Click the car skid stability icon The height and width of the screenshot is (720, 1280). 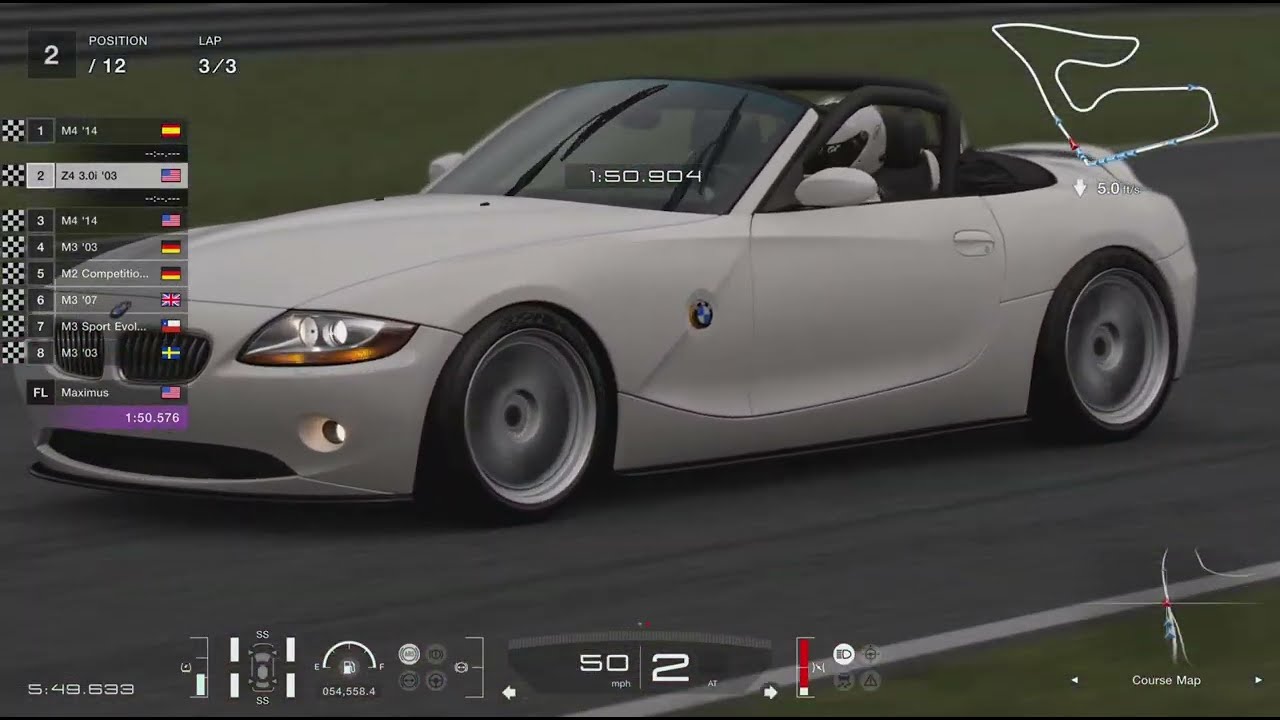(x=844, y=681)
